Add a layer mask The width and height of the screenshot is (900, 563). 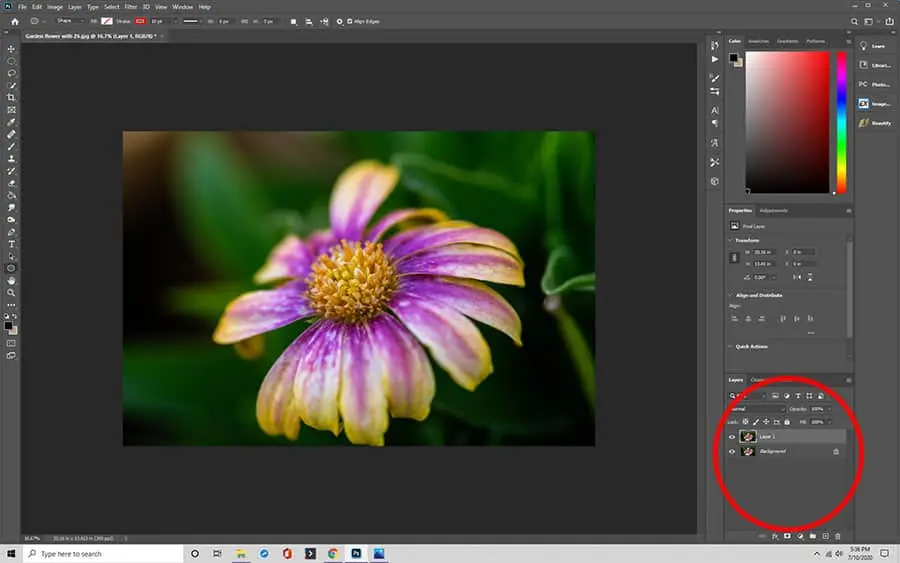coord(788,536)
